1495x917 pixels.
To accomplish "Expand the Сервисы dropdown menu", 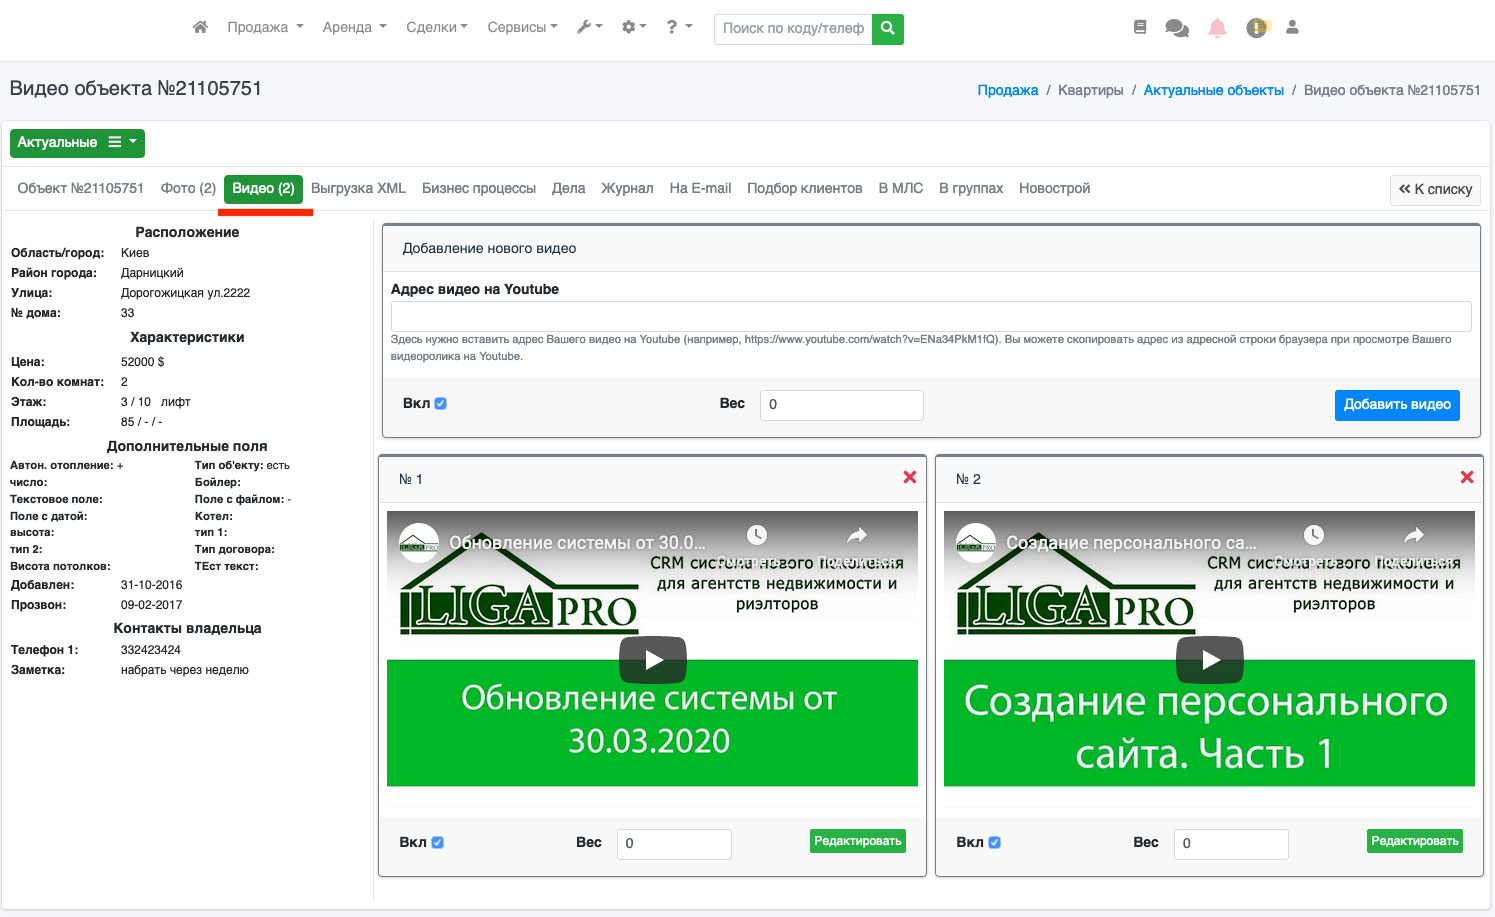I will coord(522,27).
